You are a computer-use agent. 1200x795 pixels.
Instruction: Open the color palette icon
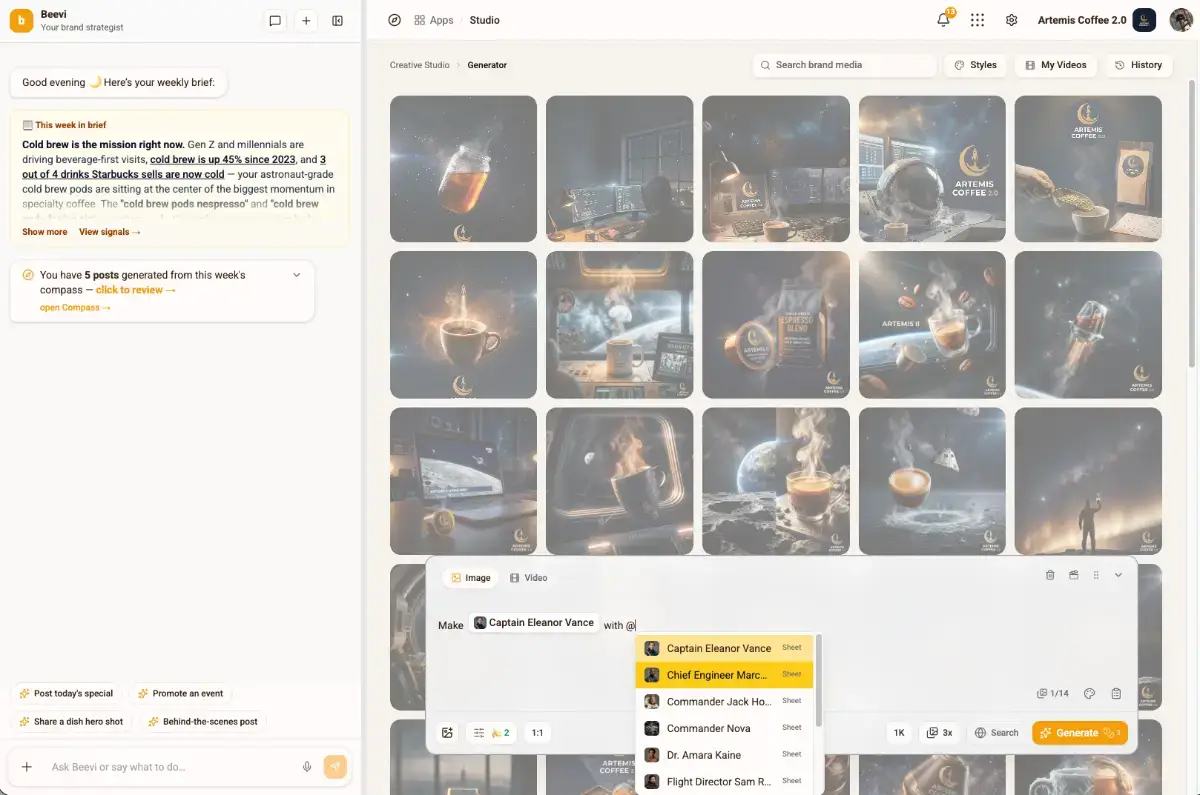pos(1090,693)
